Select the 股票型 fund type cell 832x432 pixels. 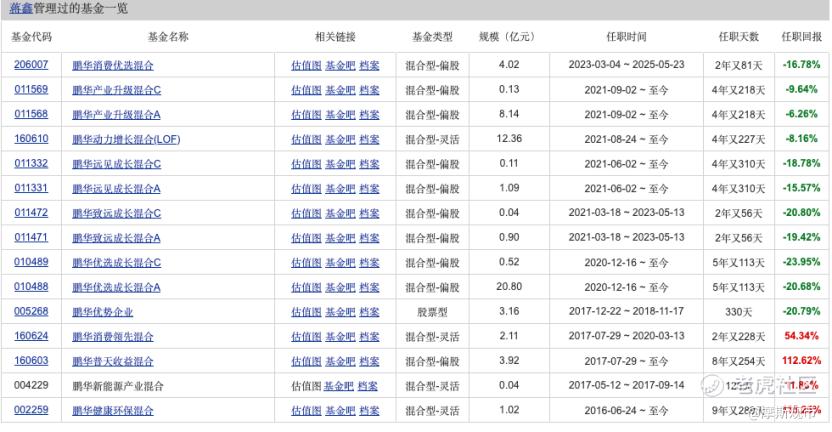432,312
